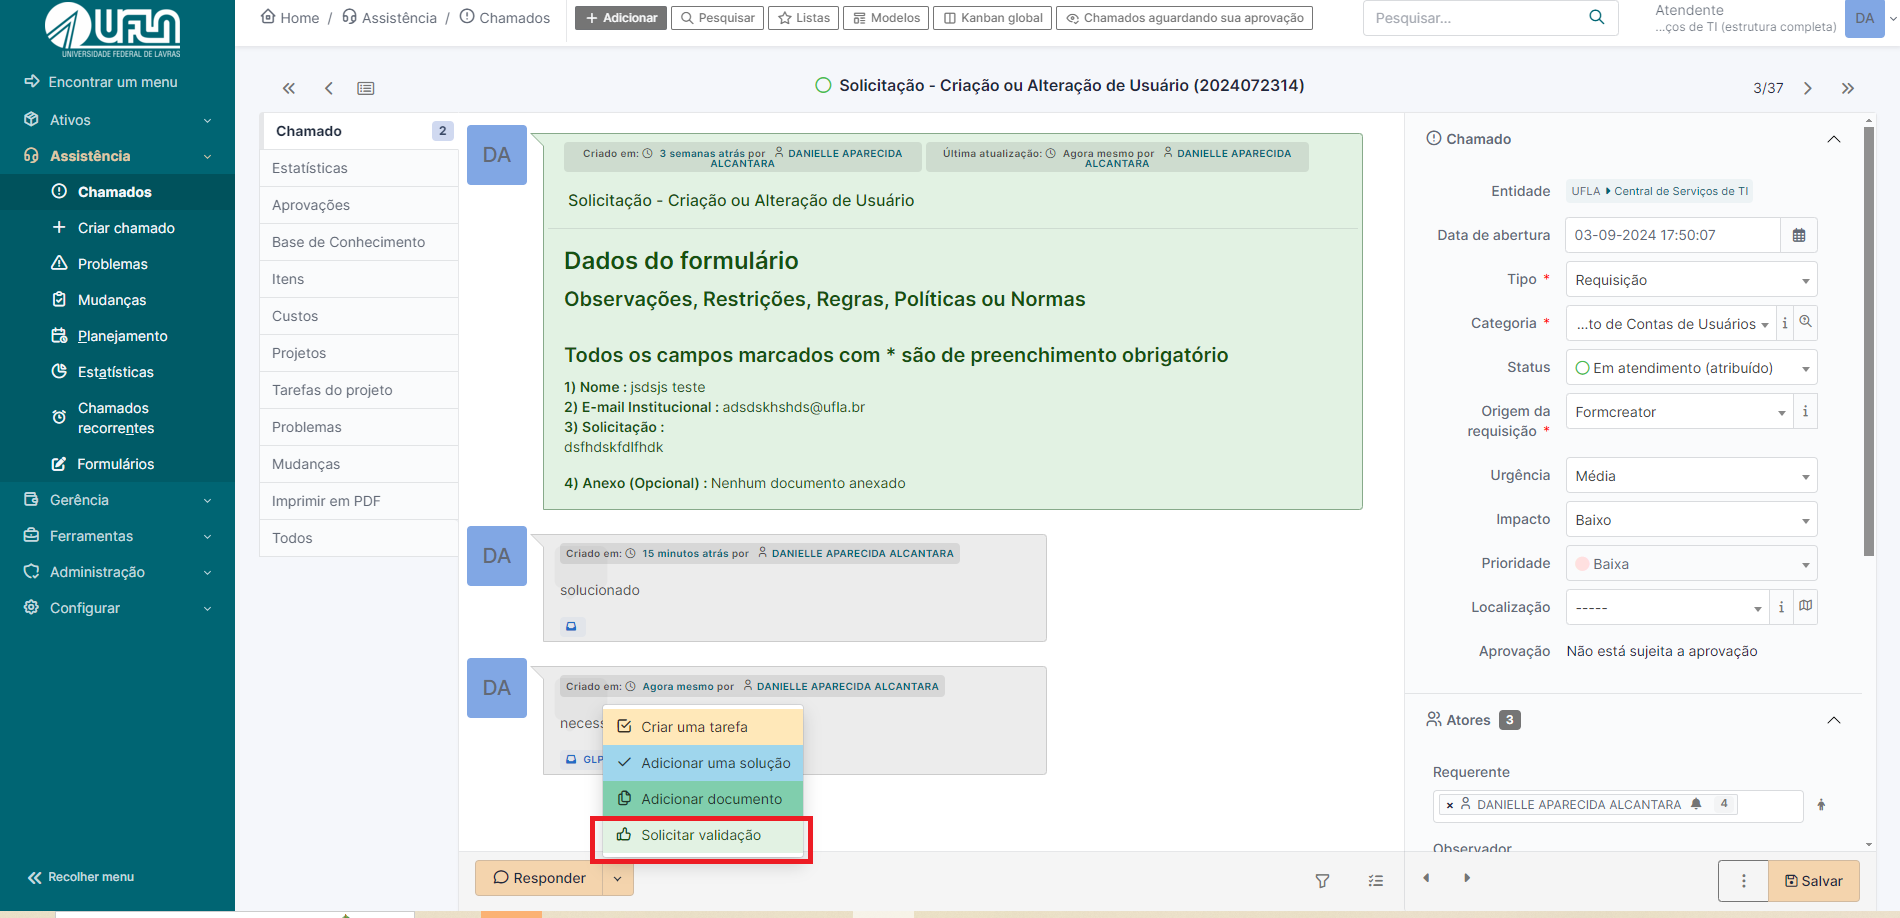Remove requester Danielle Aparecida Alcantara

tap(1450, 805)
